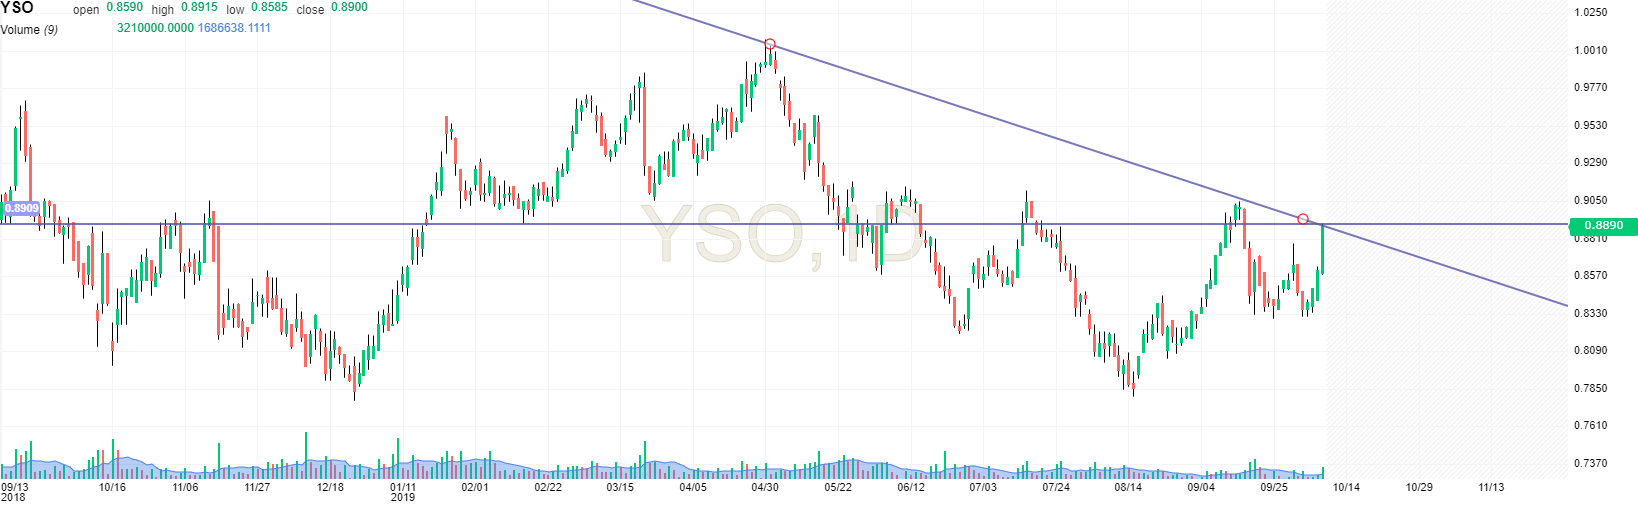
Task: Click the green volume value 3210000.0000
Action: click(x=155, y=28)
